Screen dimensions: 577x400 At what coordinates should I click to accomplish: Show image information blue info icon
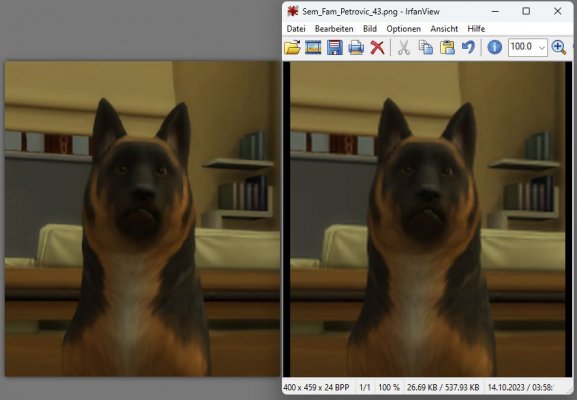click(495, 47)
